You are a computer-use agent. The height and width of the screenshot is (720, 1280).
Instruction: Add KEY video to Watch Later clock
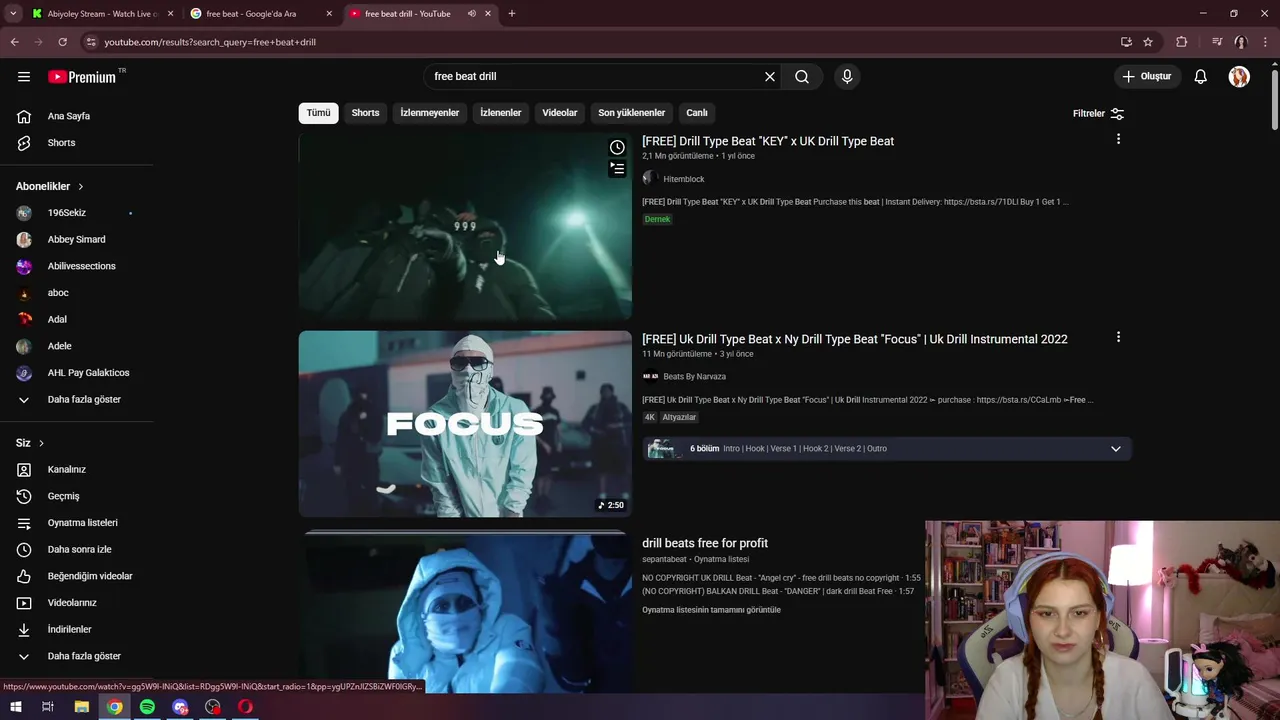click(618, 148)
